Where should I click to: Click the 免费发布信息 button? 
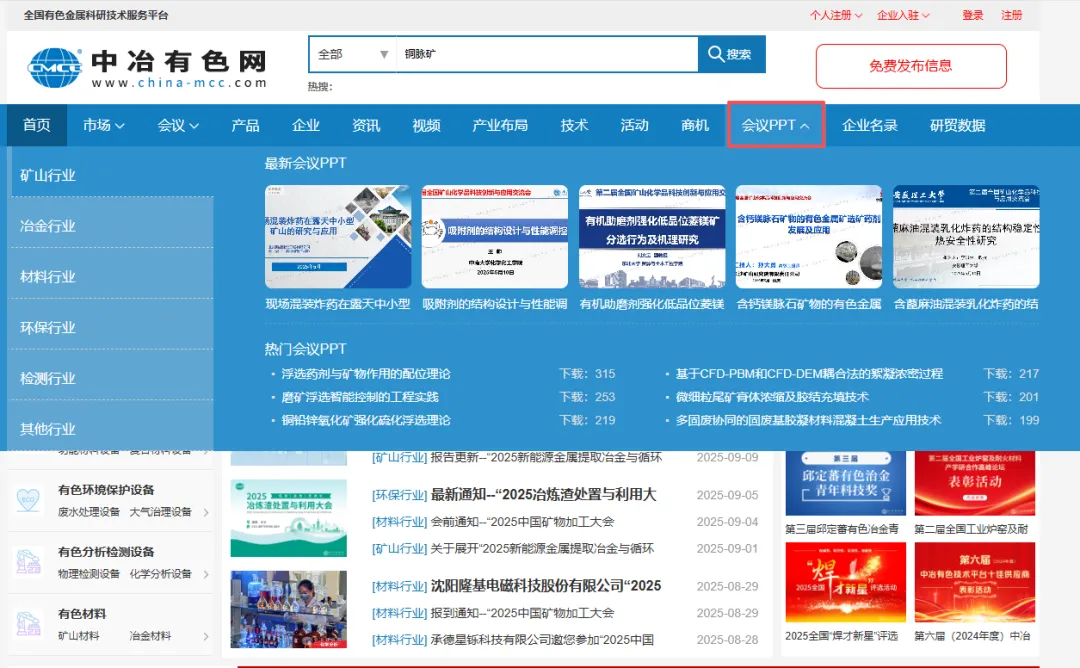pyautogui.click(x=911, y=66)
